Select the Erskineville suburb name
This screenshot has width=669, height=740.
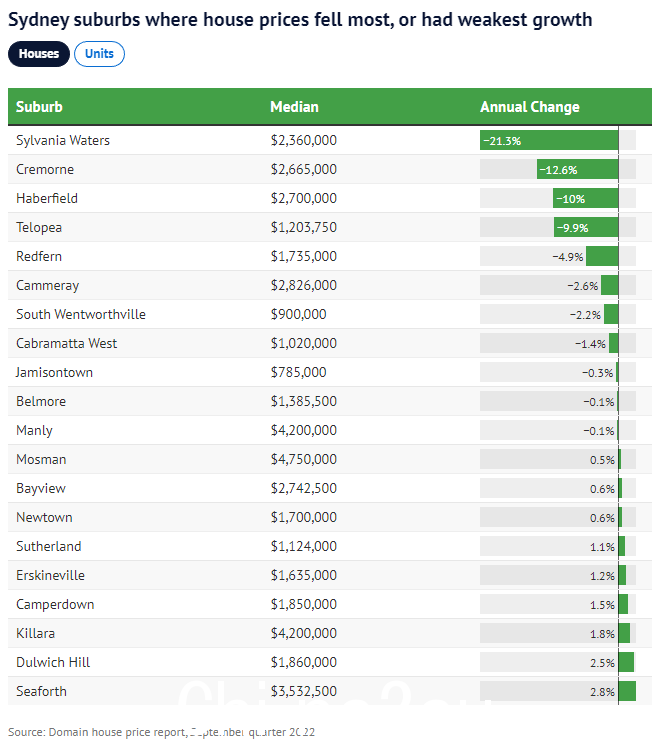[50, 575]
